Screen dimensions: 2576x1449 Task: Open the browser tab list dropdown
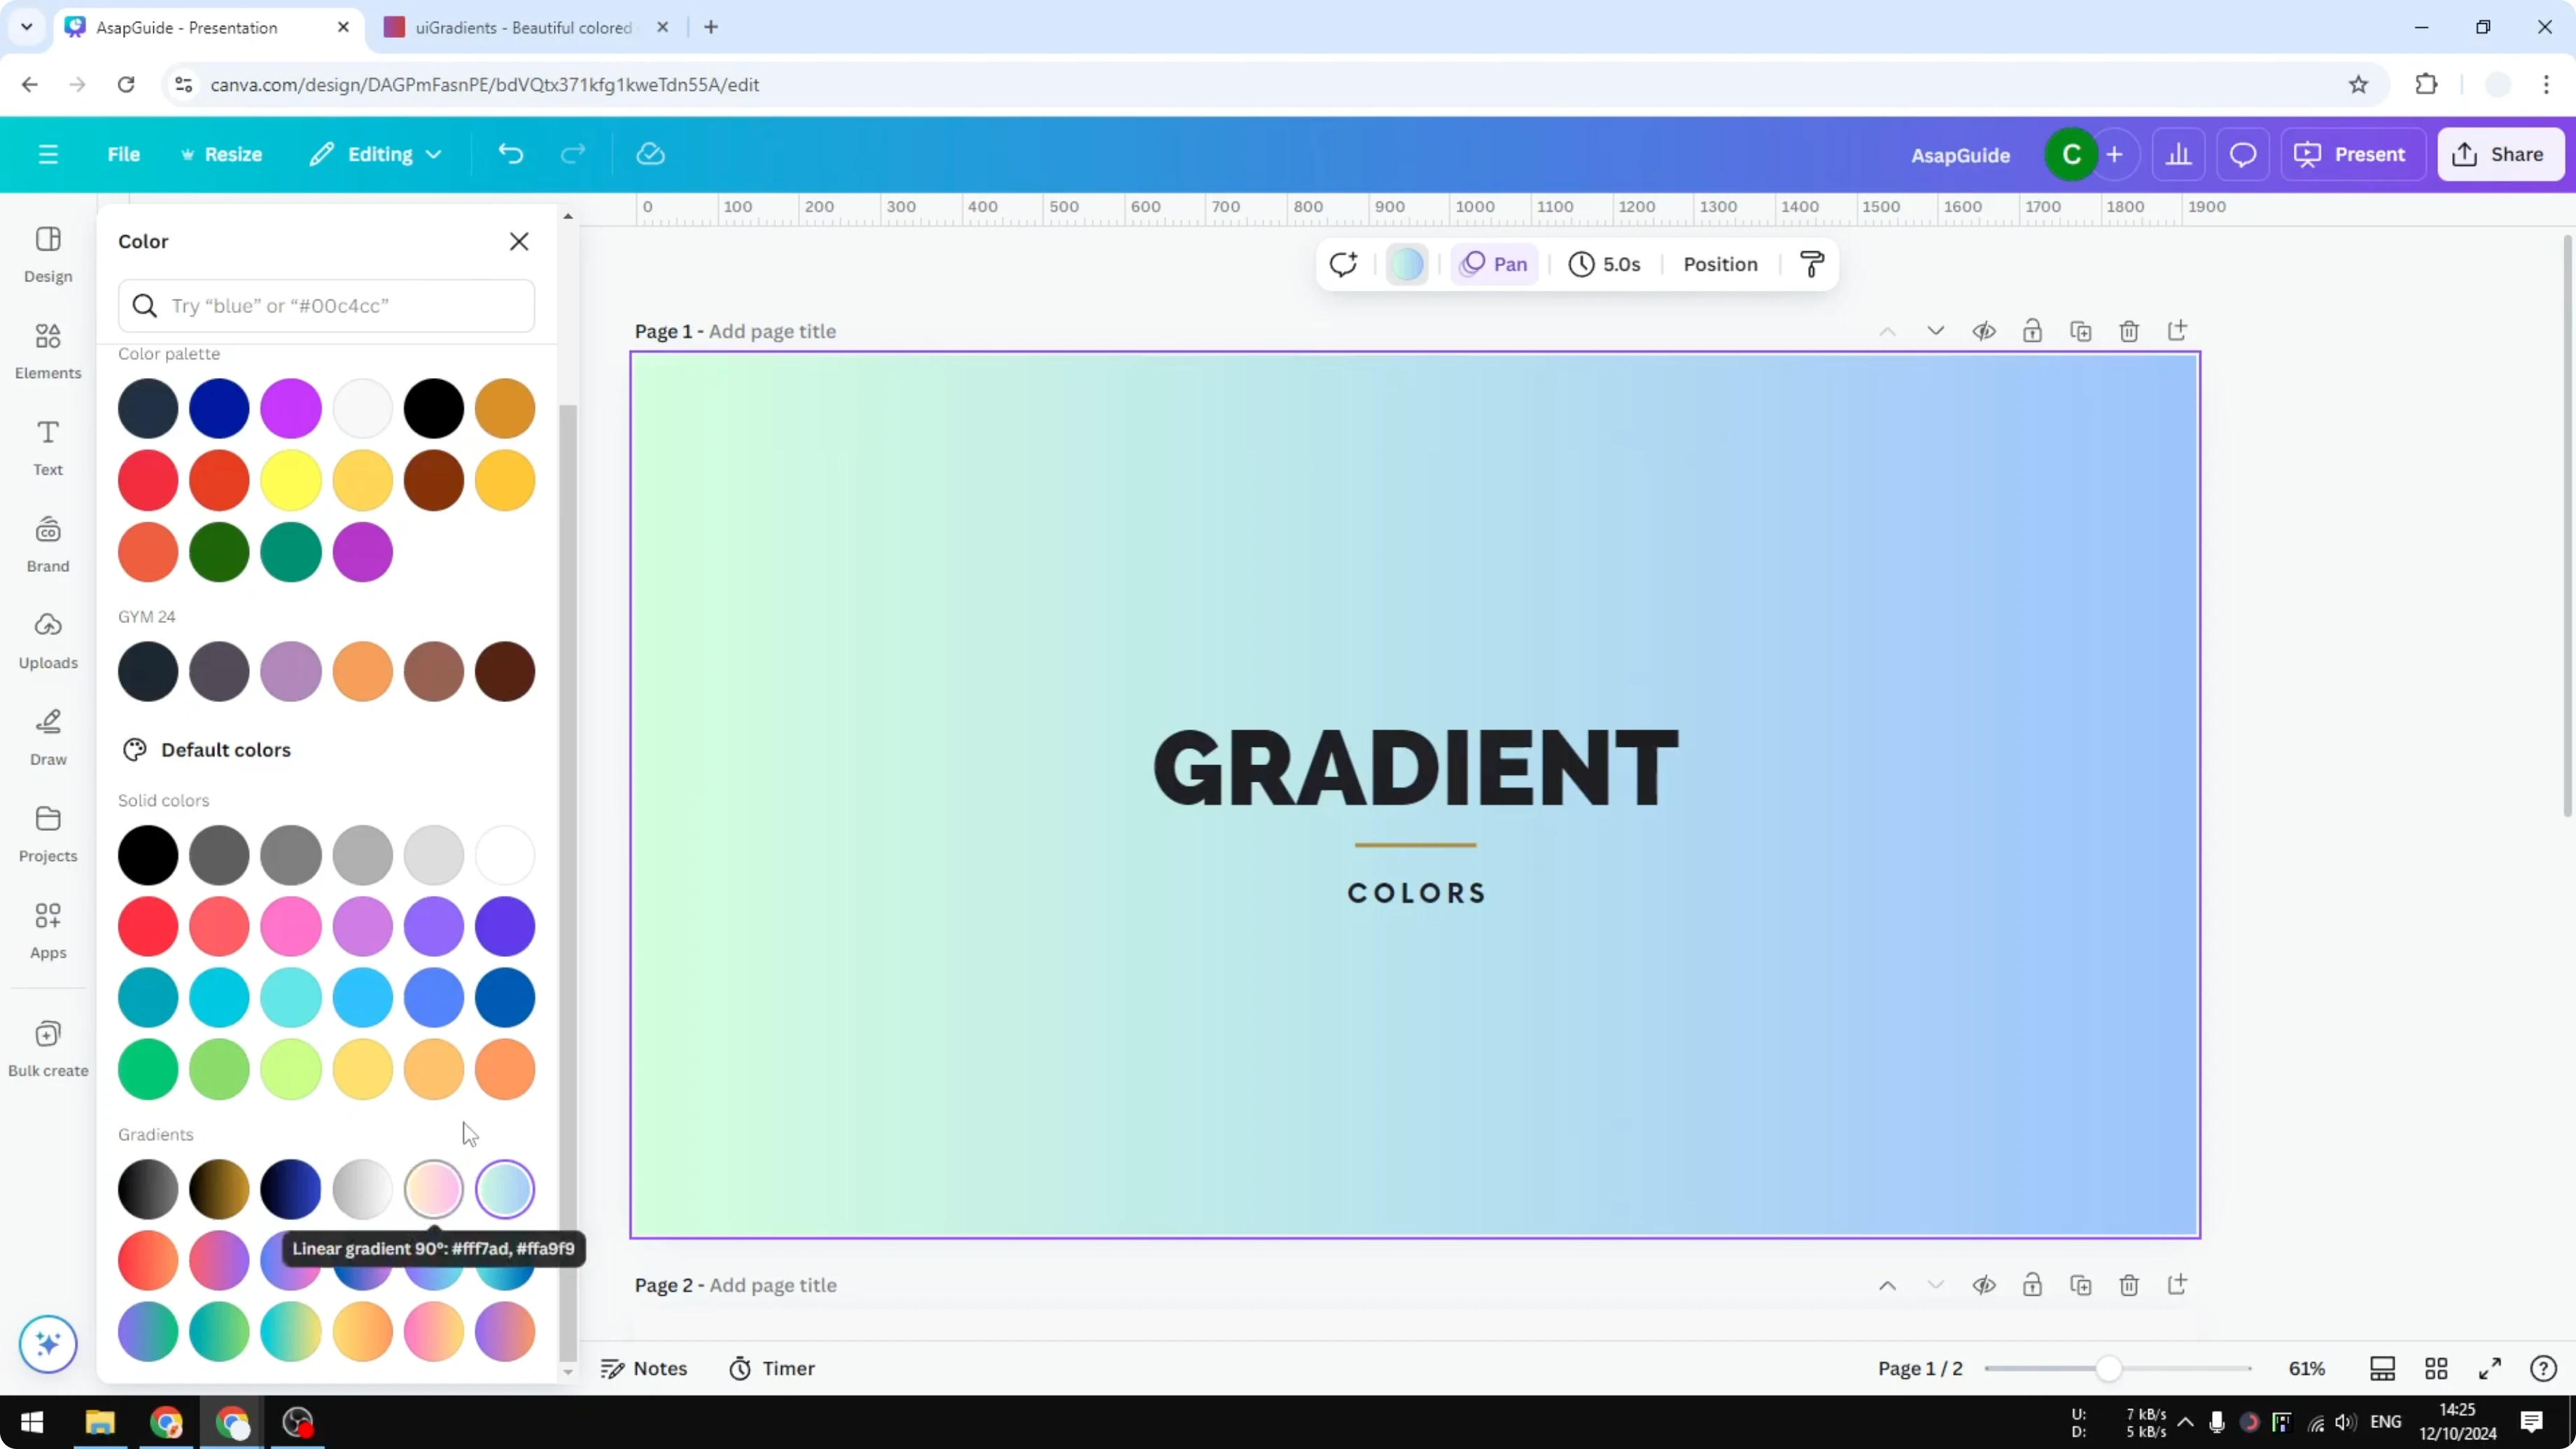(26, 27)
